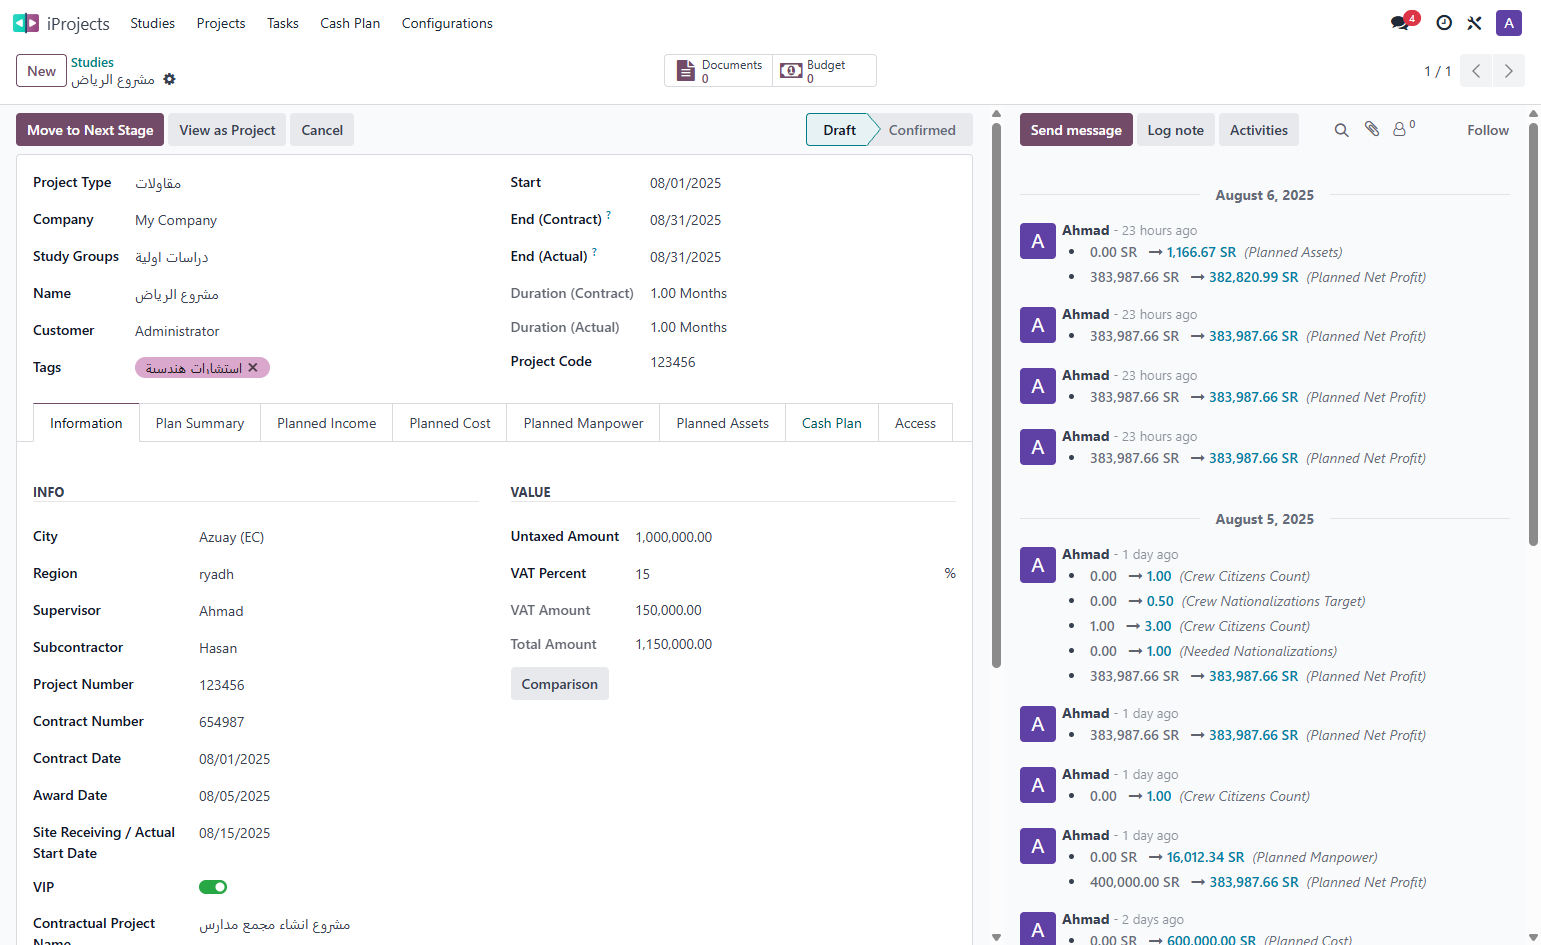Open the Cash Plan tab
This screenshot has width=1541, height=945.
tap(831, 423)
